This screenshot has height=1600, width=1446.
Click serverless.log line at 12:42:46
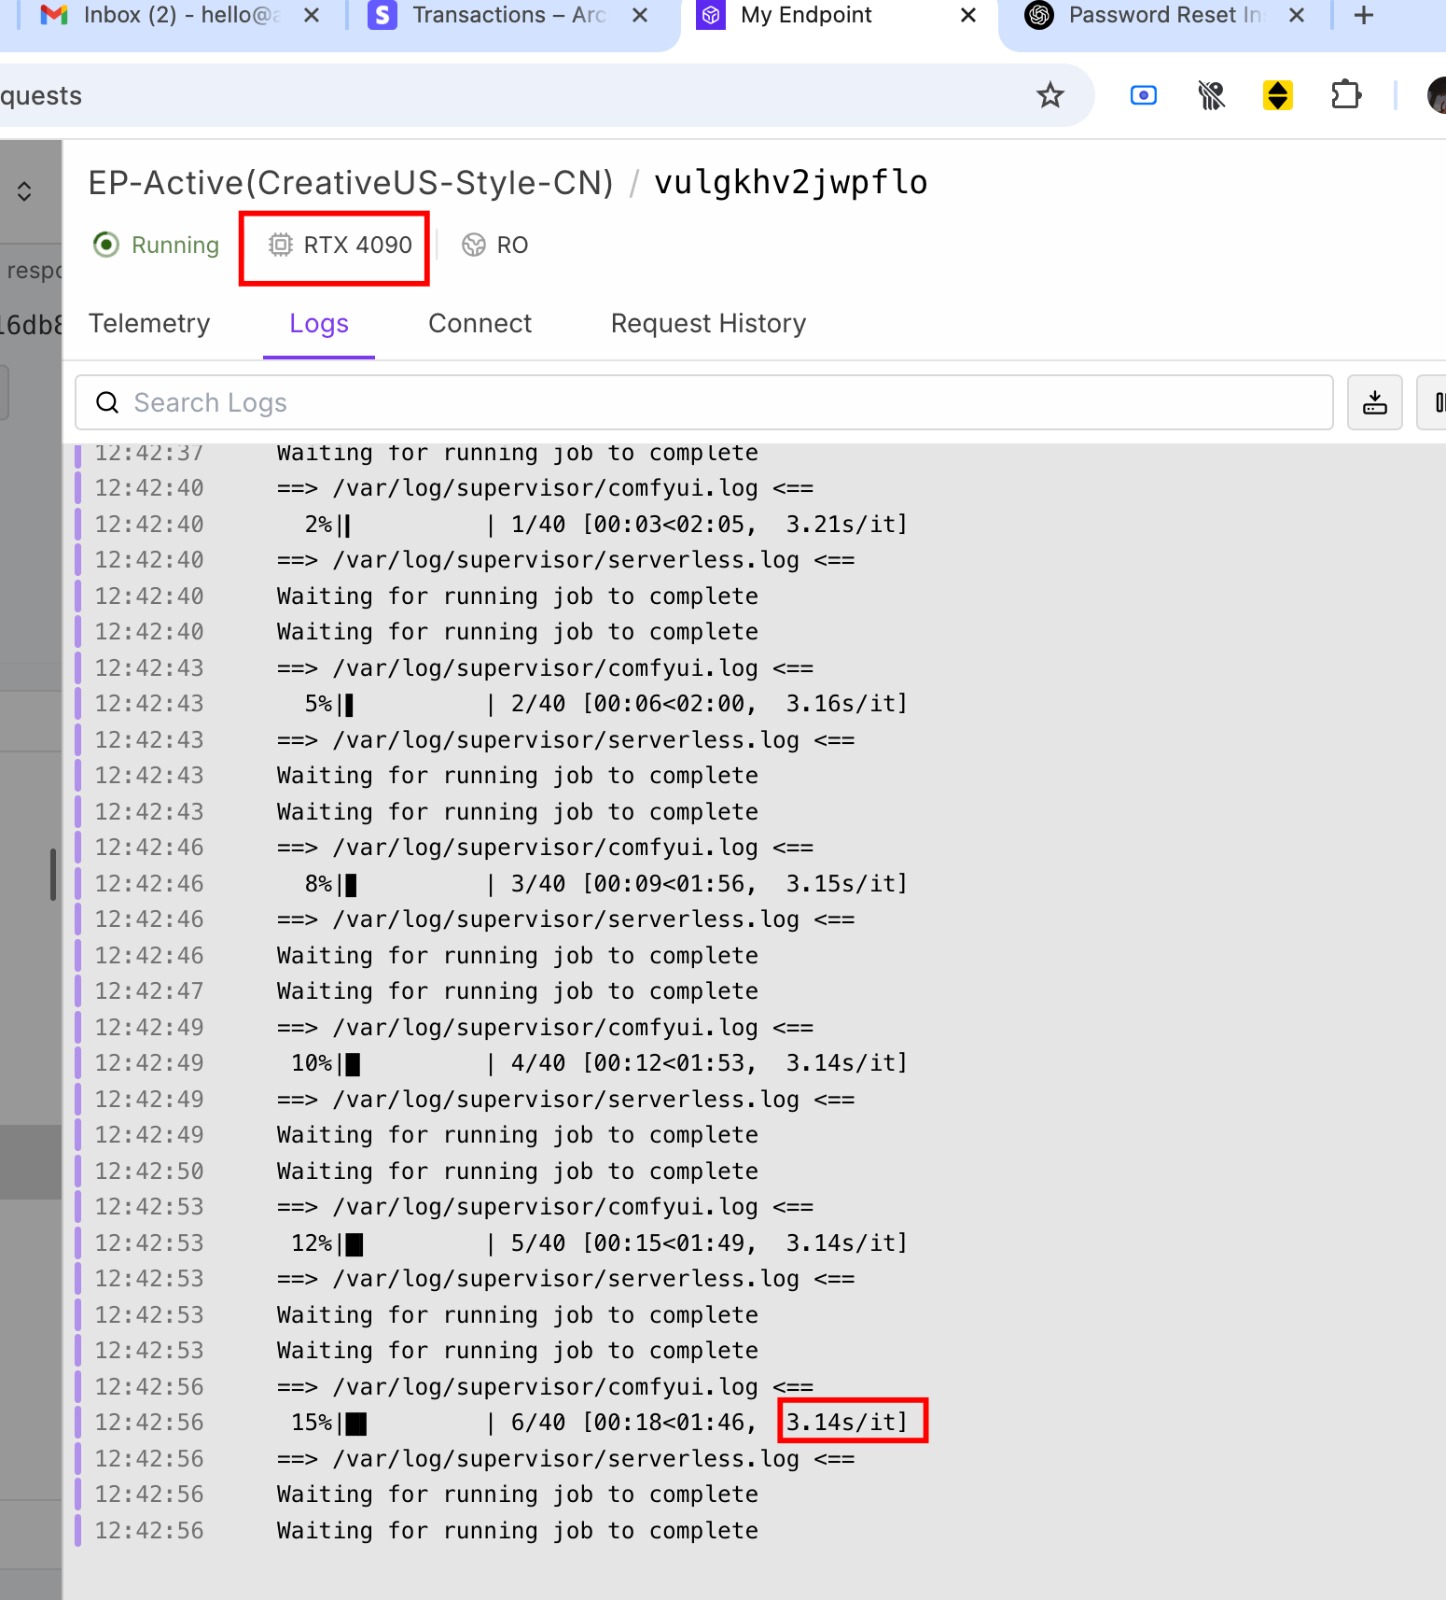click(566, 919)
